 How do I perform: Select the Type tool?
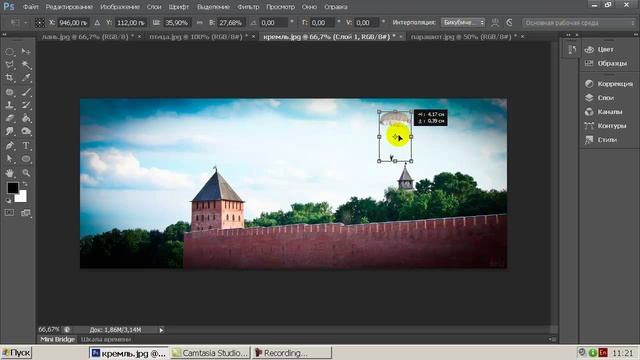point(26,146)
